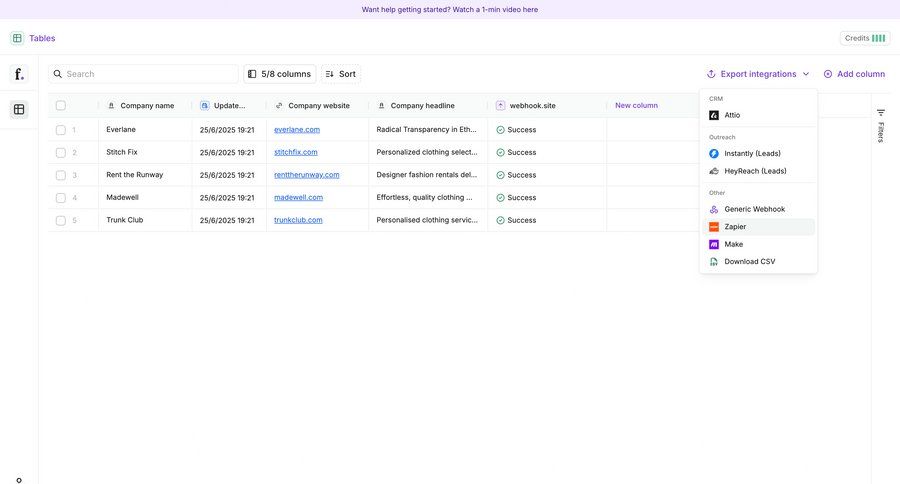Click the Instantly lightning icon
The image size is (900, 484).
714,153
